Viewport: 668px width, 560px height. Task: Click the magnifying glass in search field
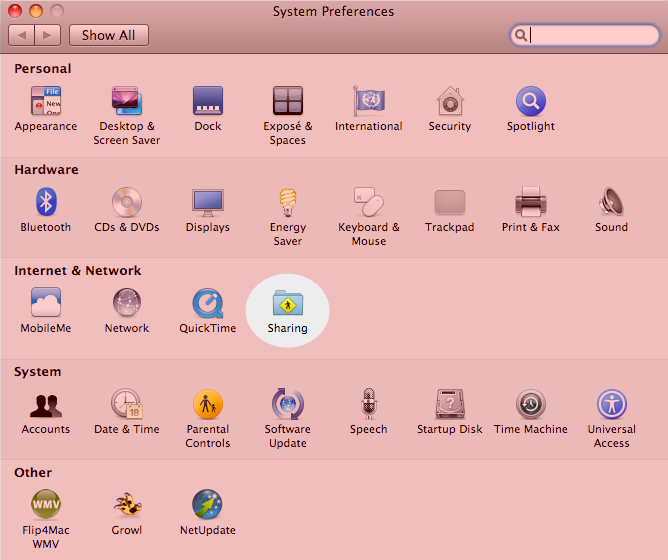coord(521,35)
